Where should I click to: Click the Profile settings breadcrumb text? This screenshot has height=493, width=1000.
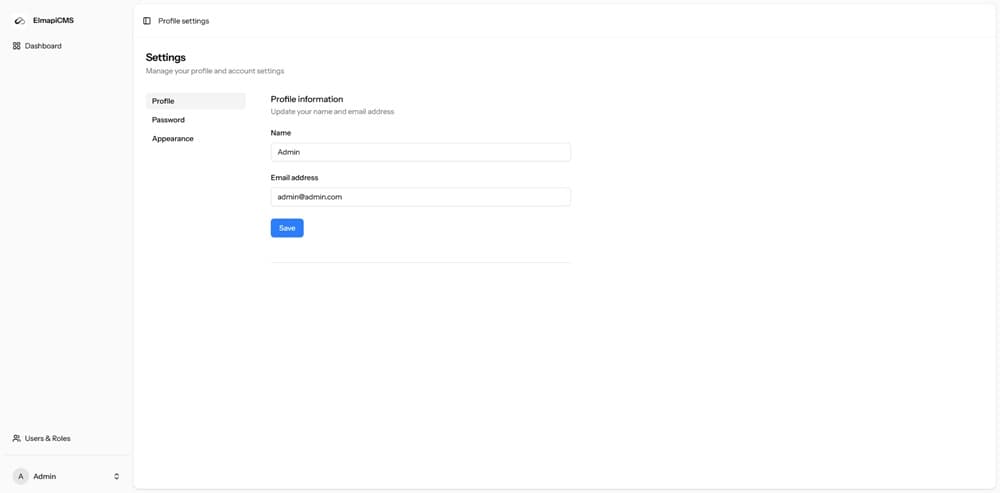[x=184, y=21]
